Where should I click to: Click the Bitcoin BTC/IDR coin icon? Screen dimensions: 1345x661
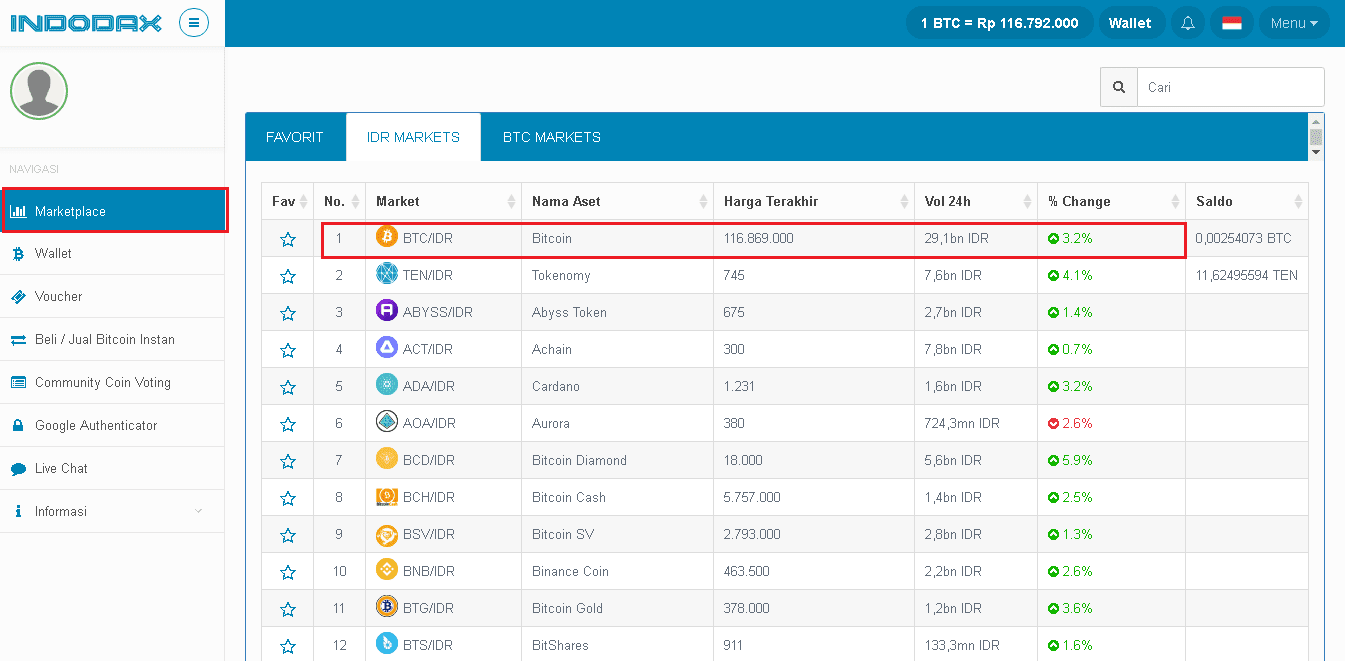pos(387,237)
